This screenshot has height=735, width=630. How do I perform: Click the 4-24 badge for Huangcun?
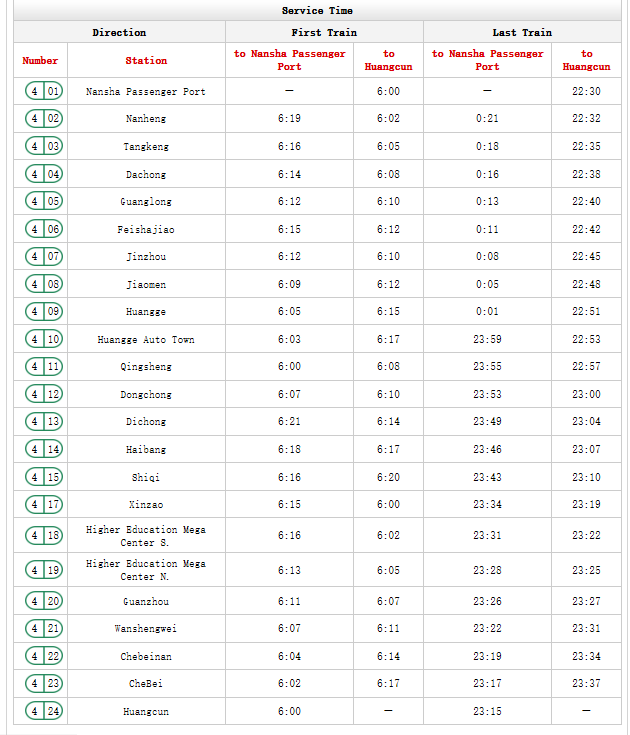click(x=44, y=711)
